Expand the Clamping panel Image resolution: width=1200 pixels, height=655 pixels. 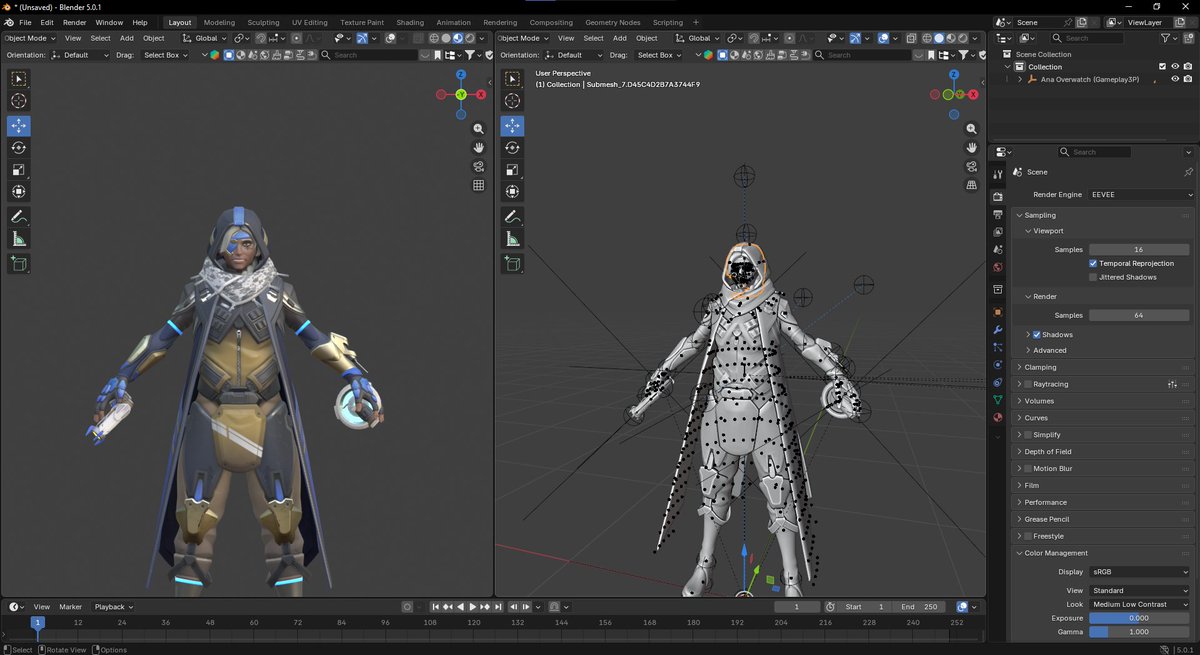pyautogui.click(x=1103, y=367)
